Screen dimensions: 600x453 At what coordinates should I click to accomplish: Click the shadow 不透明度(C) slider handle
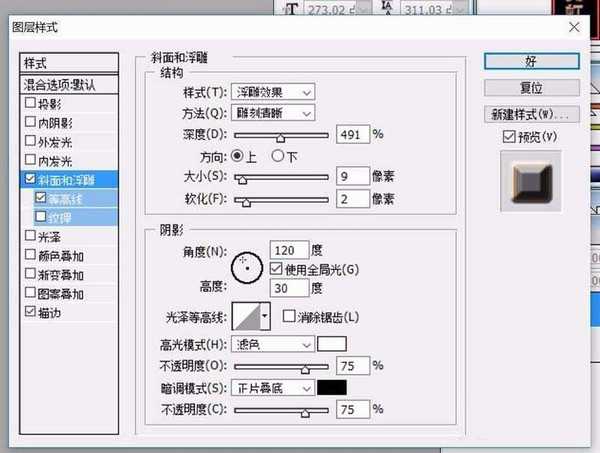[x=305, y=413]
